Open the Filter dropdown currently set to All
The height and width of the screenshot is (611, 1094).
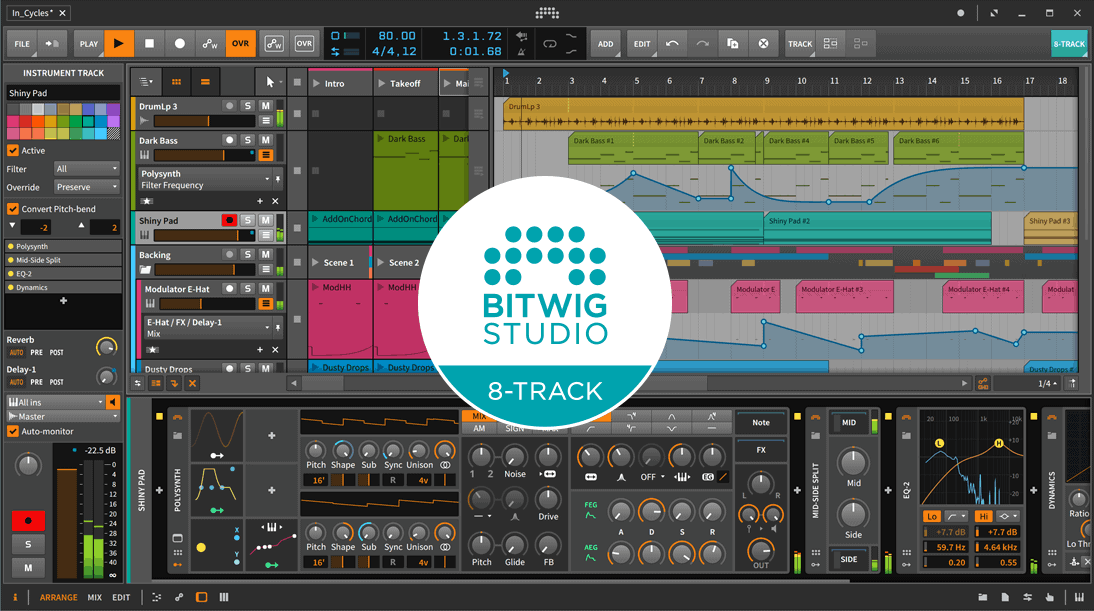86,168
